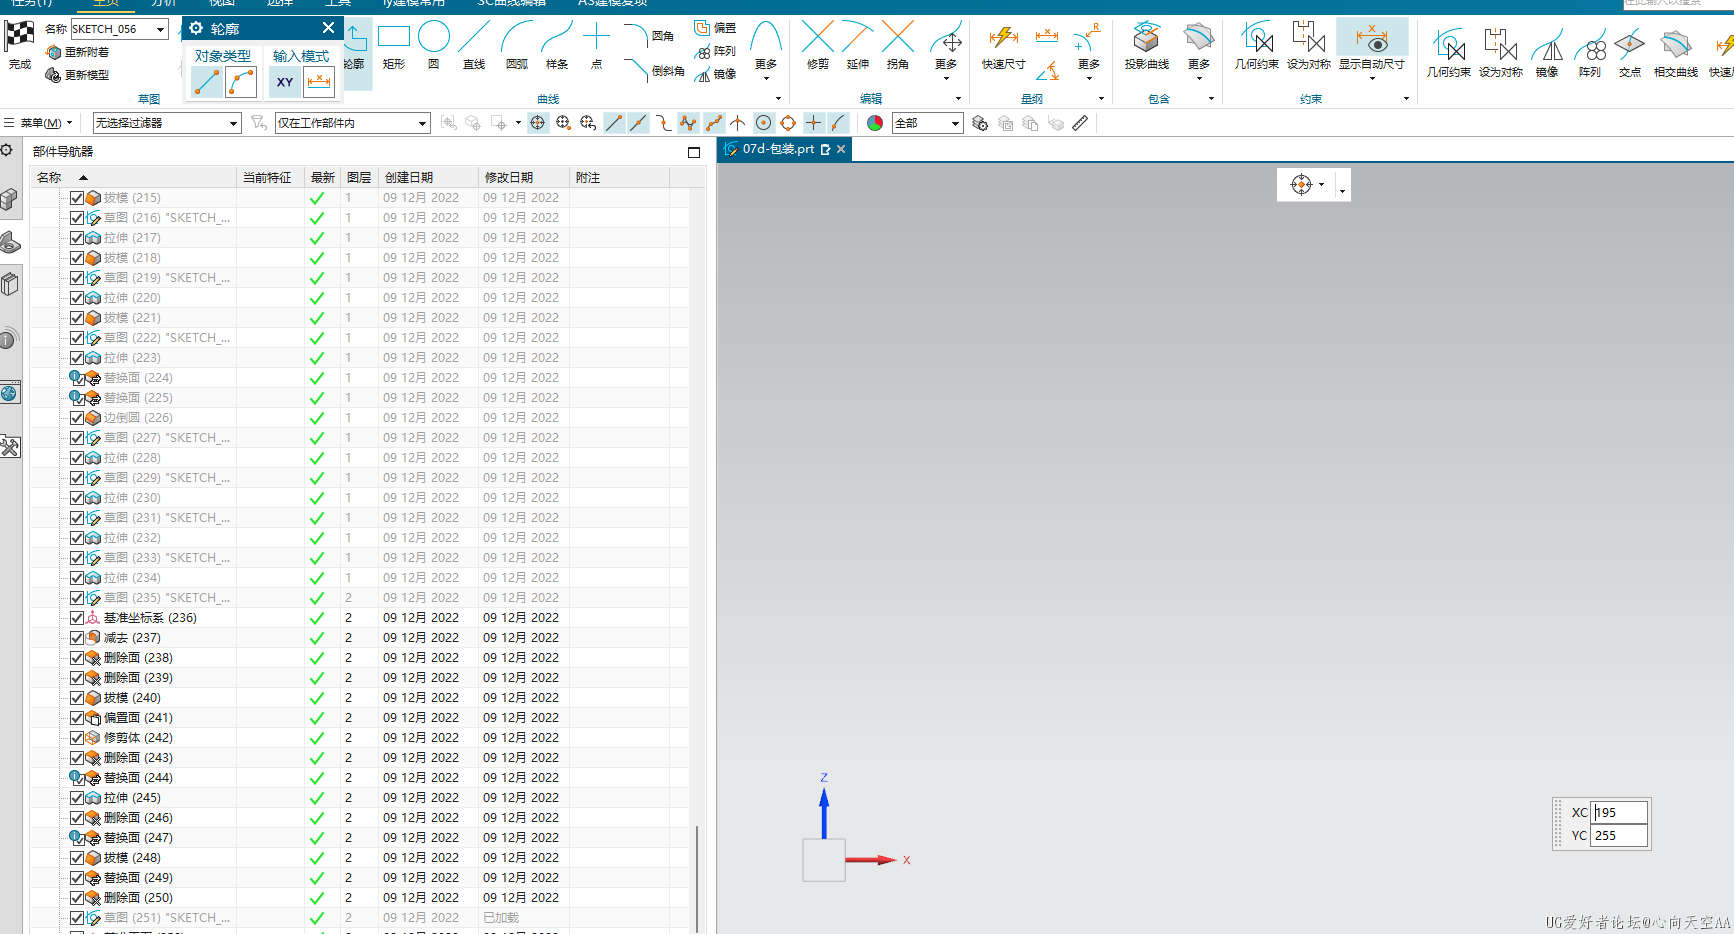Toggle checkbox for 删除面 (238)
This screenshot has height=934, width=1734.
point(77,658)
